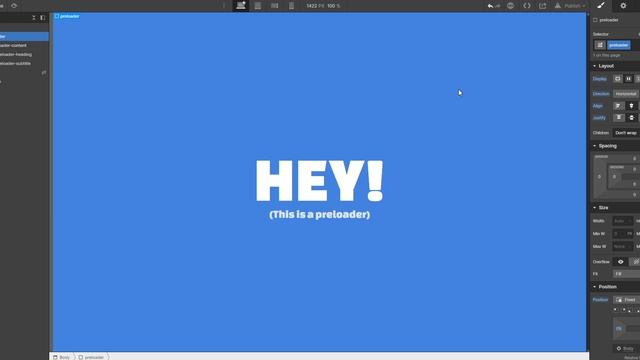Image resolution: width=640 pixels, height=360 pixels.
Task: Click the preloader class in Selector field
Action: click(x=618, y=45)
